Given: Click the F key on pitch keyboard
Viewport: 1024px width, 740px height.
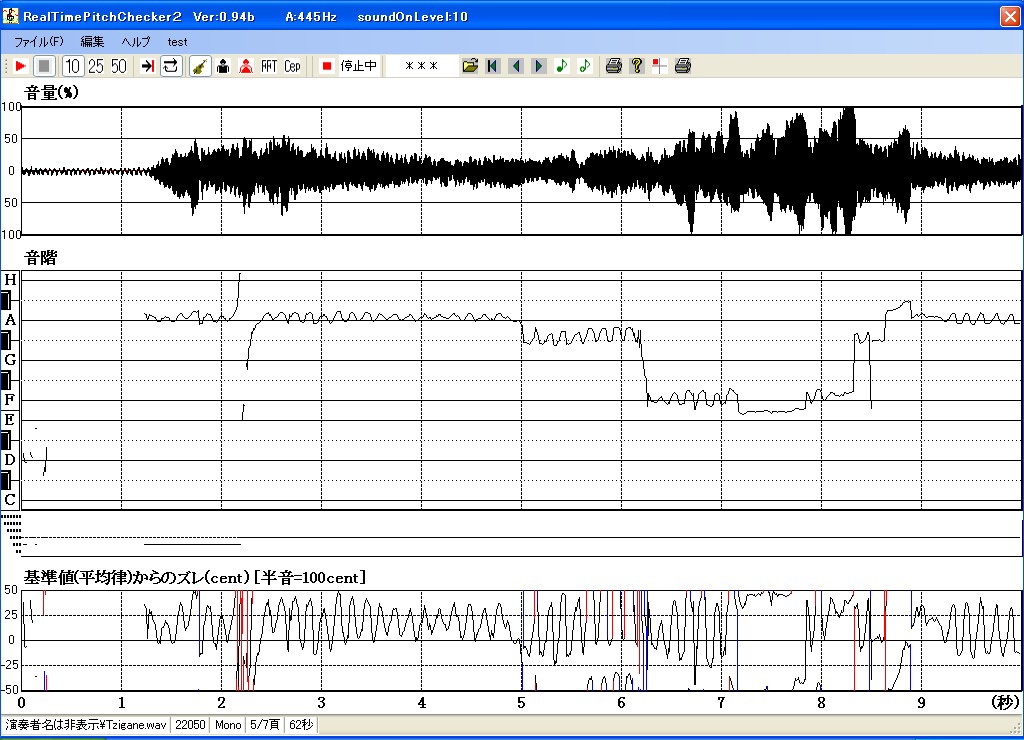Looking at the screenshot, I should coord(10,400).
